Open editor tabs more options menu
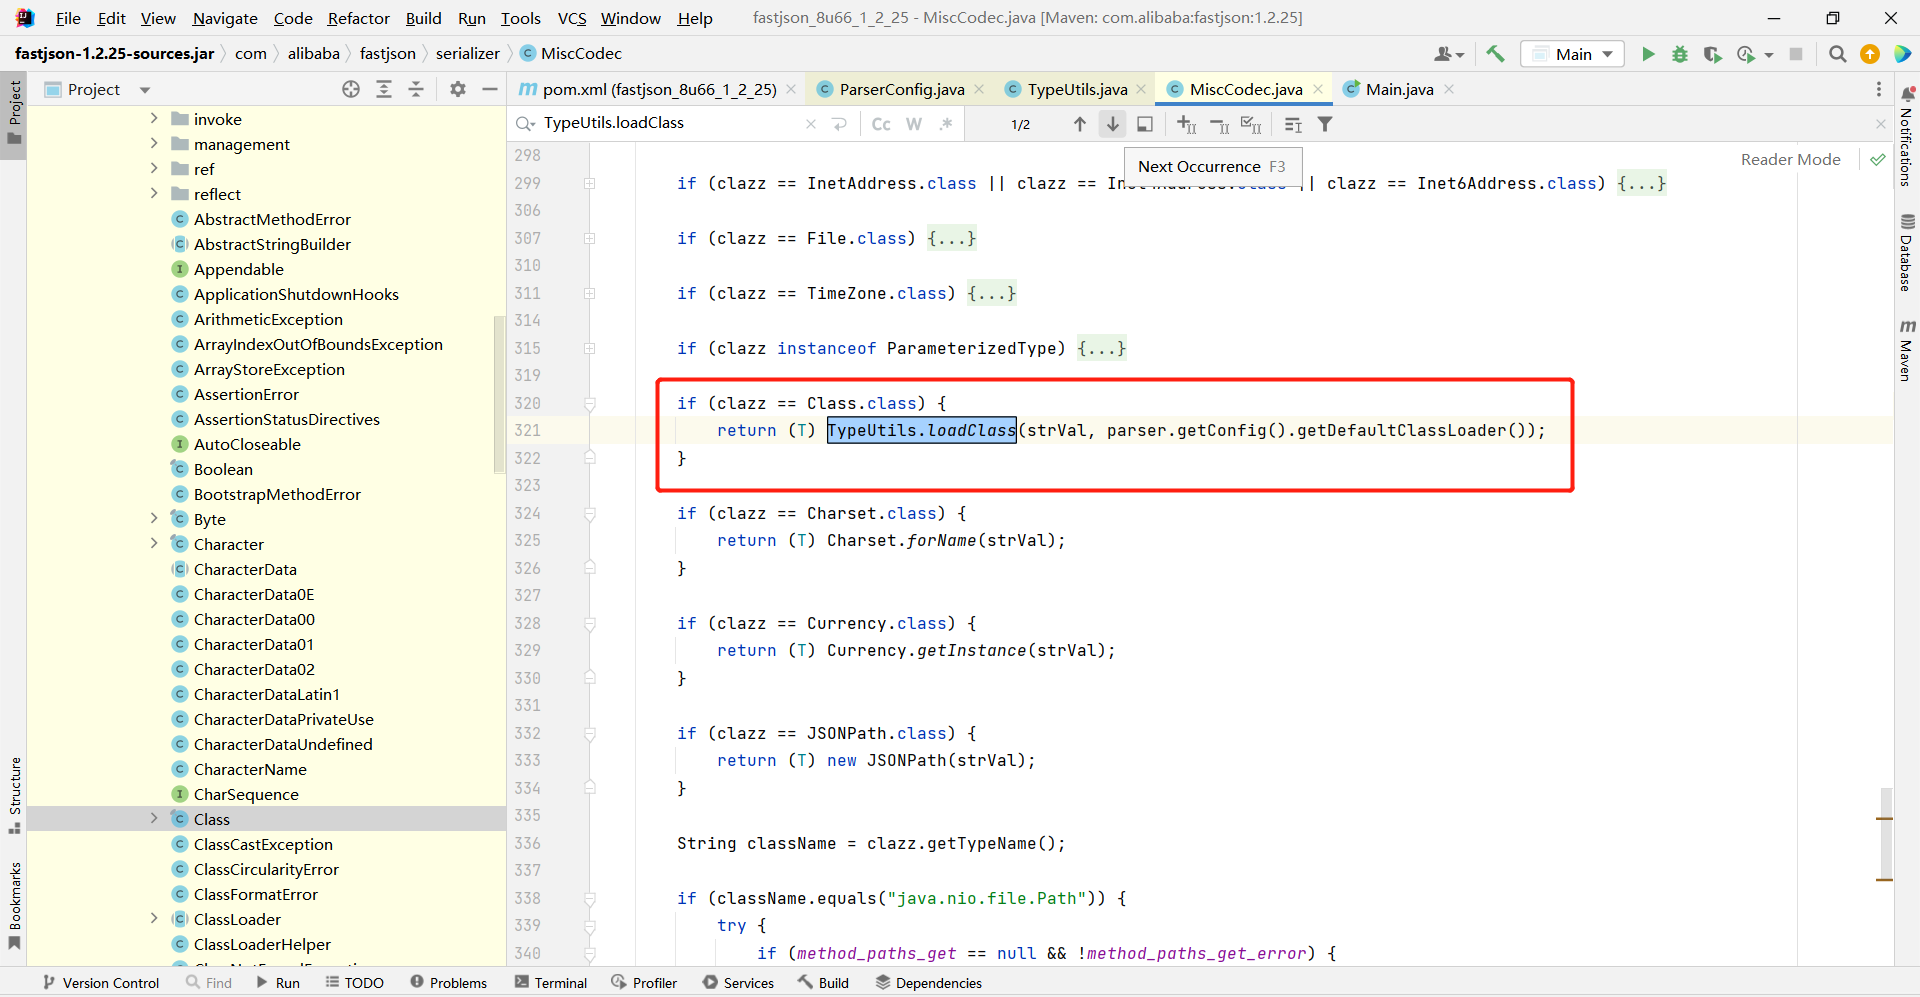Viewport: 1920px width, 997px height. pos(1879,89)
